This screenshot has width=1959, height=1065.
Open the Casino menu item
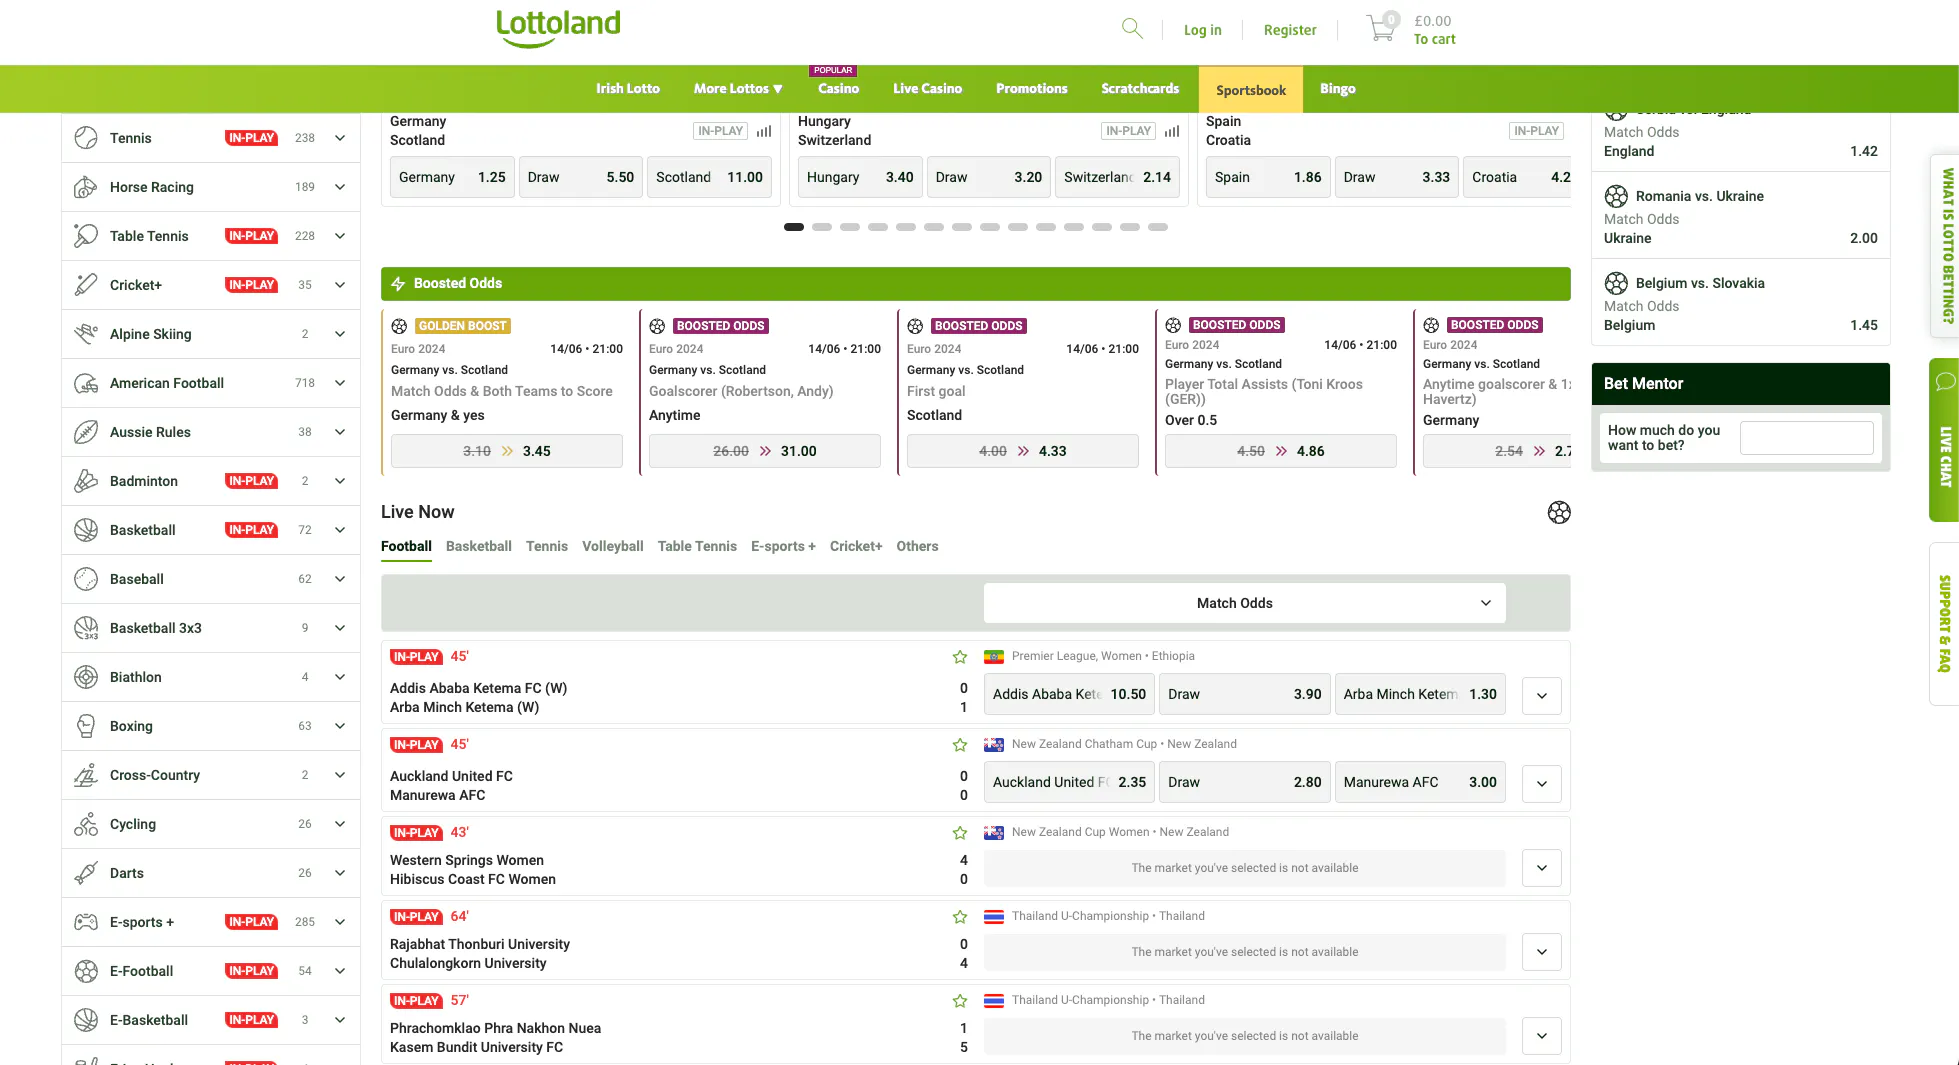(838, 89)
